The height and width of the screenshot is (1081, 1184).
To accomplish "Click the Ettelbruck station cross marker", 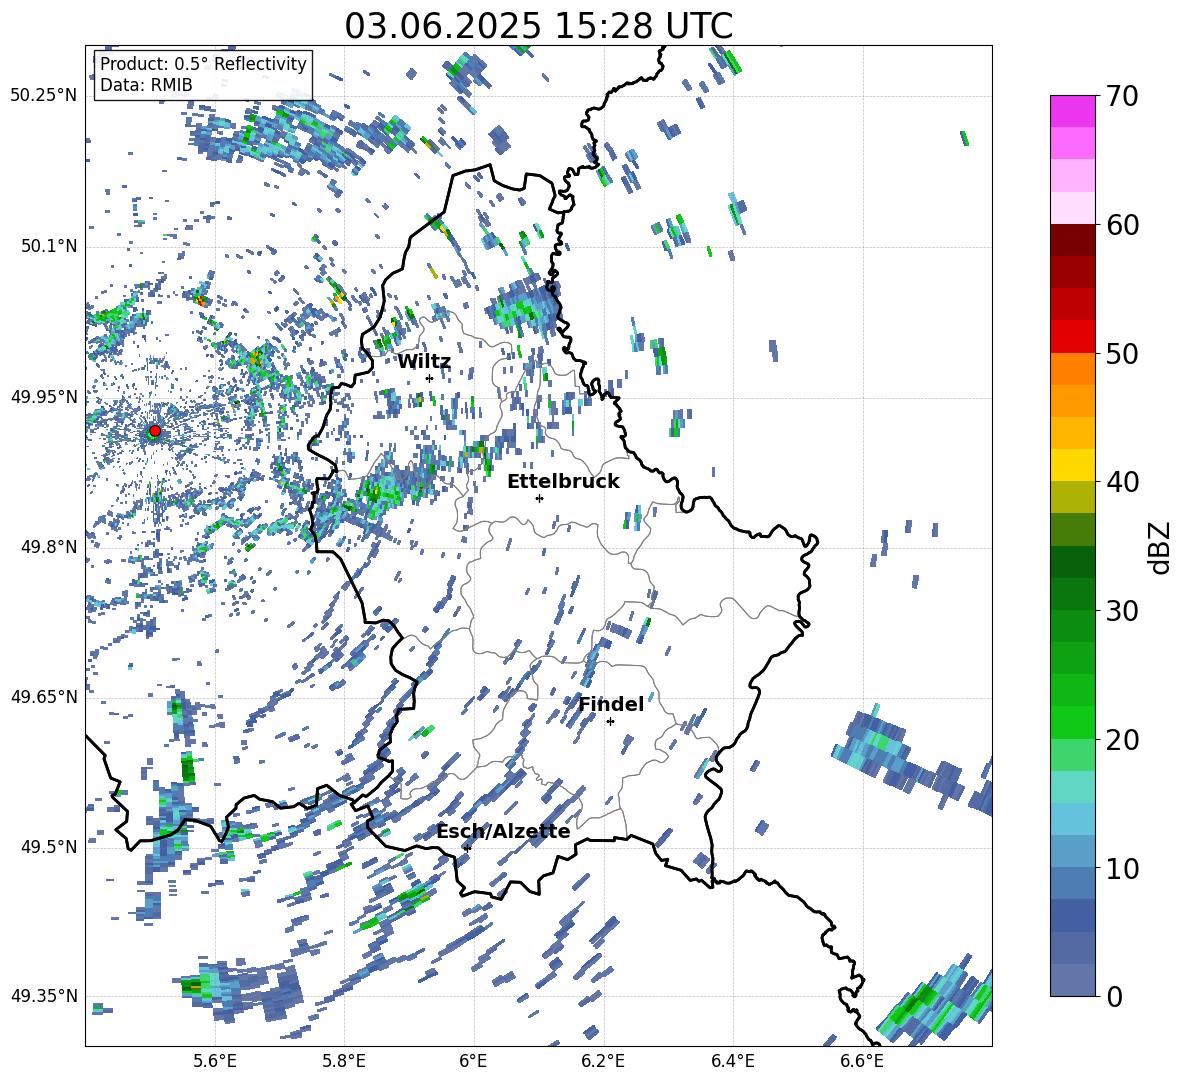I will tap(539, 498).
